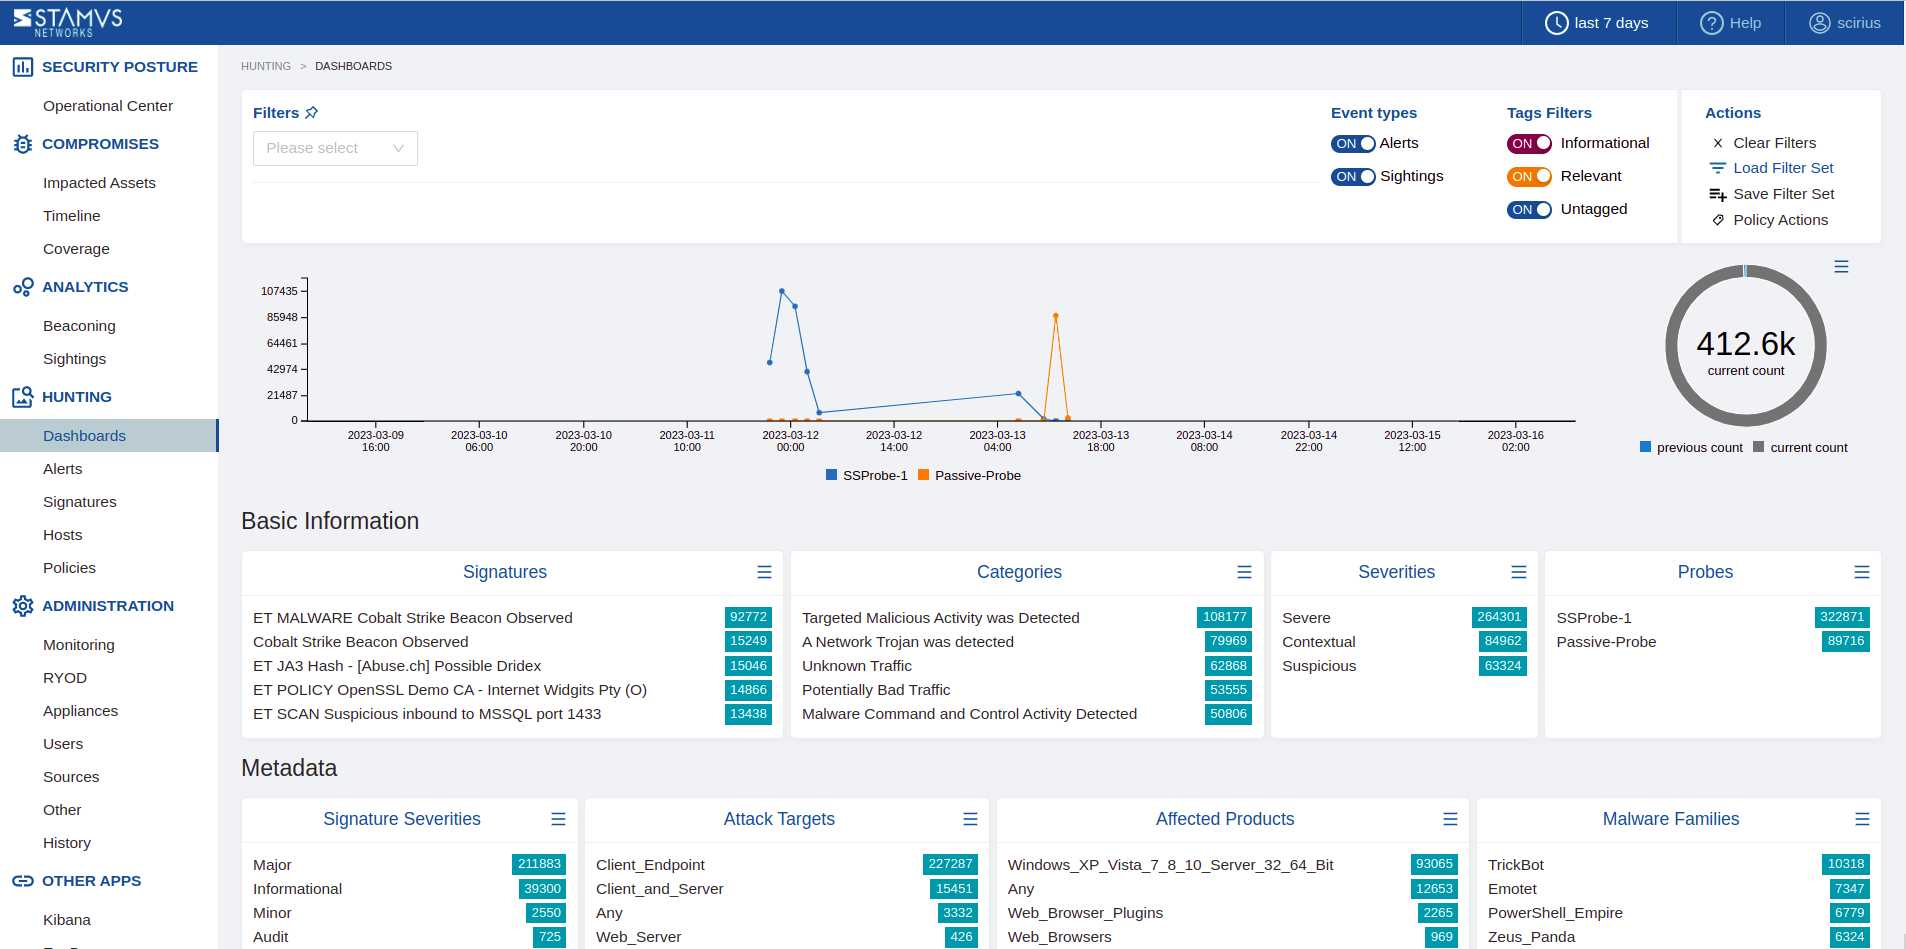The height and width of the screenshot is (949, 1906).
Task: Open the scirius user menu
Action: pos(1845,23)
